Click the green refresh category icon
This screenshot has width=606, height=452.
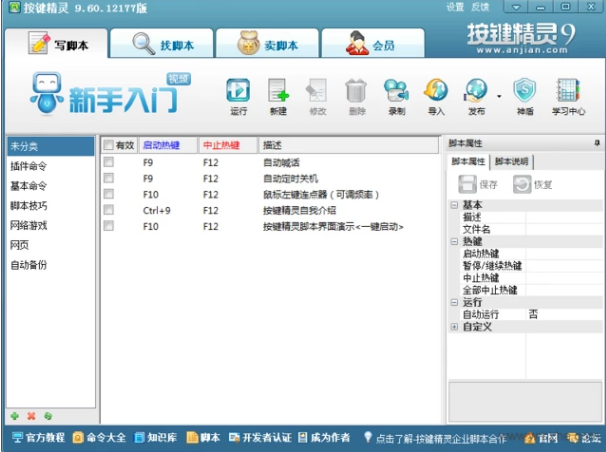click(x=48, y=416)
